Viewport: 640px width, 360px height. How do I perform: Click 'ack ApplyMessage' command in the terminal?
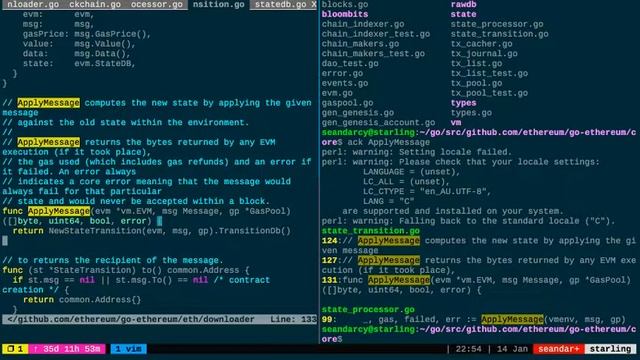(389, 142)
